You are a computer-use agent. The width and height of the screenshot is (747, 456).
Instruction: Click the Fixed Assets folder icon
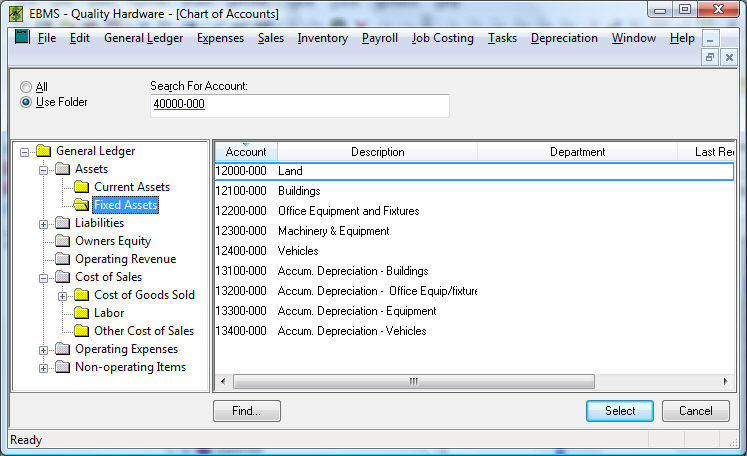click(82, 206)
